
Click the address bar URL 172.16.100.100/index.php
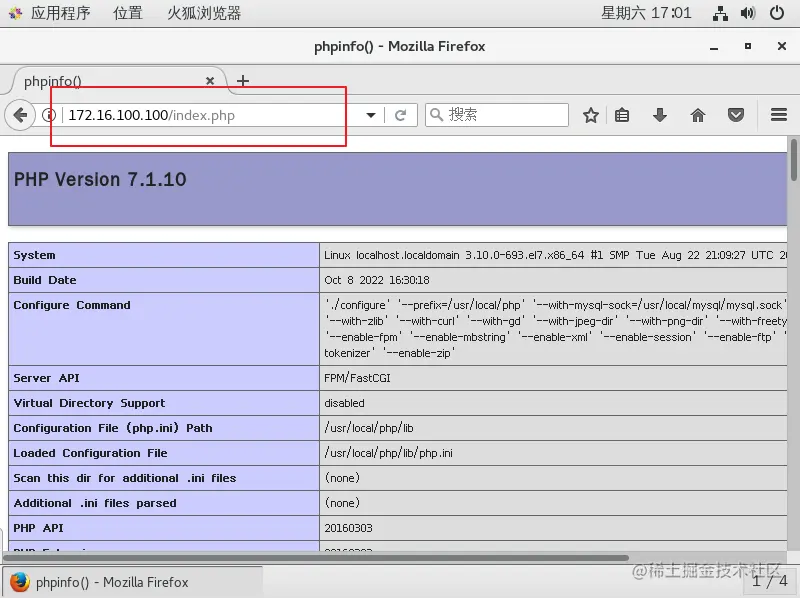152,115
